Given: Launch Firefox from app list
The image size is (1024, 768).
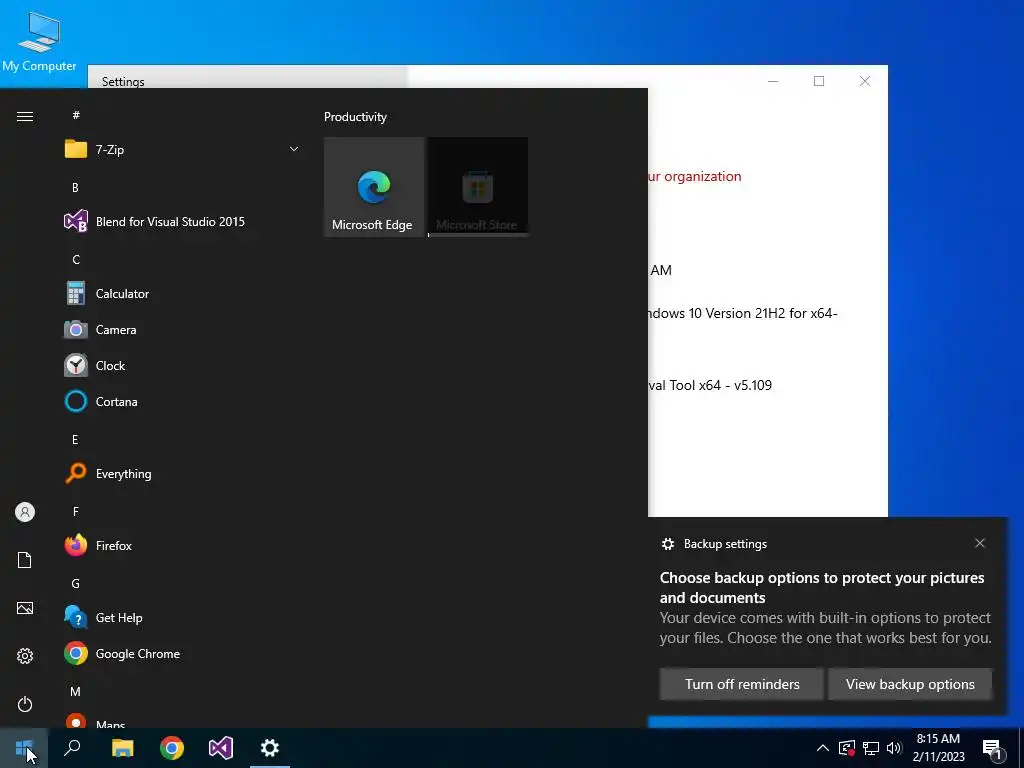Looking at the screenshot, I should point(182,545).
